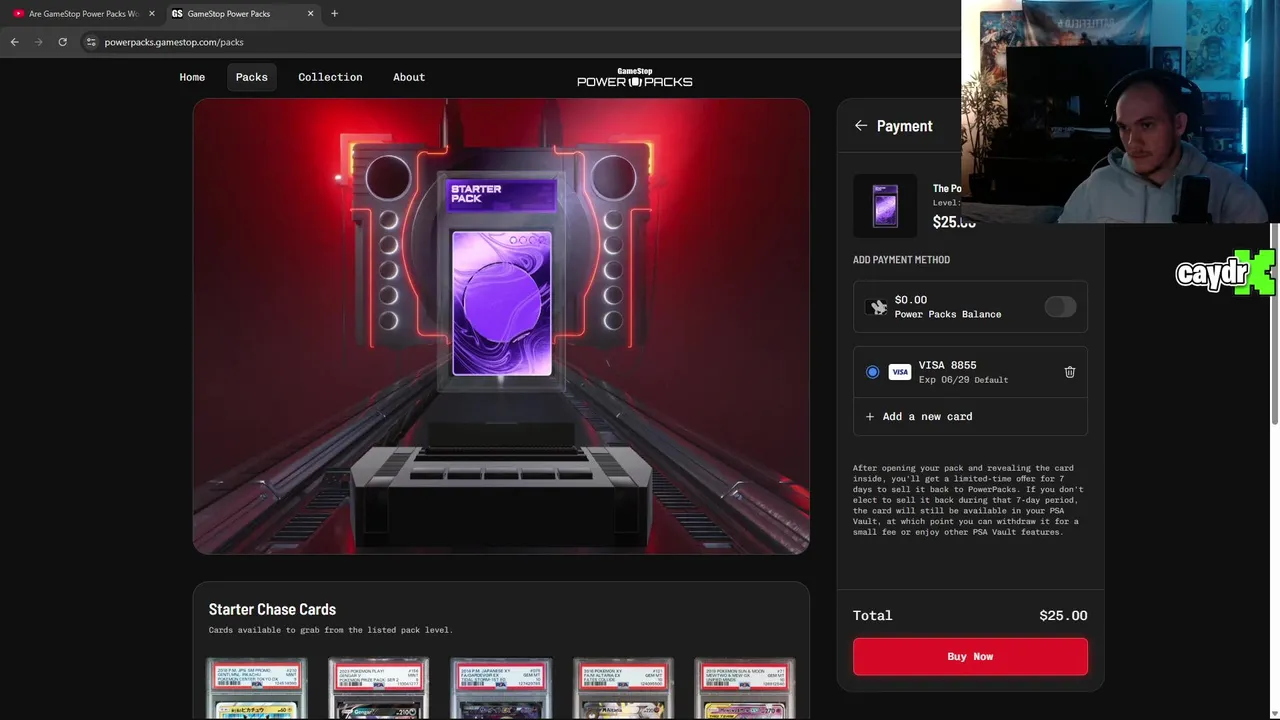Go back with the Payment arrow icon

point(861,126)
